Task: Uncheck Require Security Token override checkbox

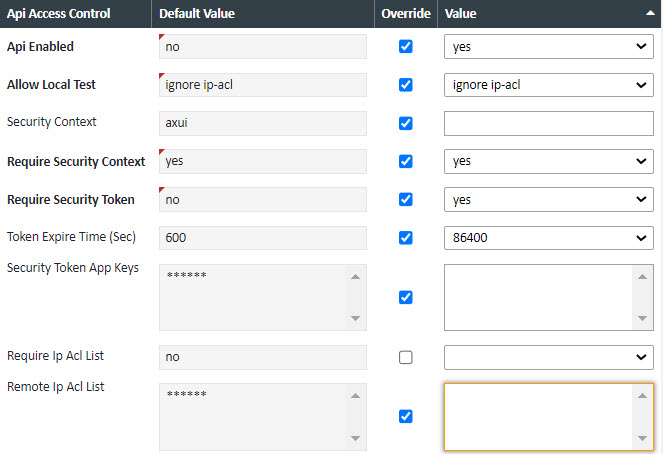Action: [406, 199]
